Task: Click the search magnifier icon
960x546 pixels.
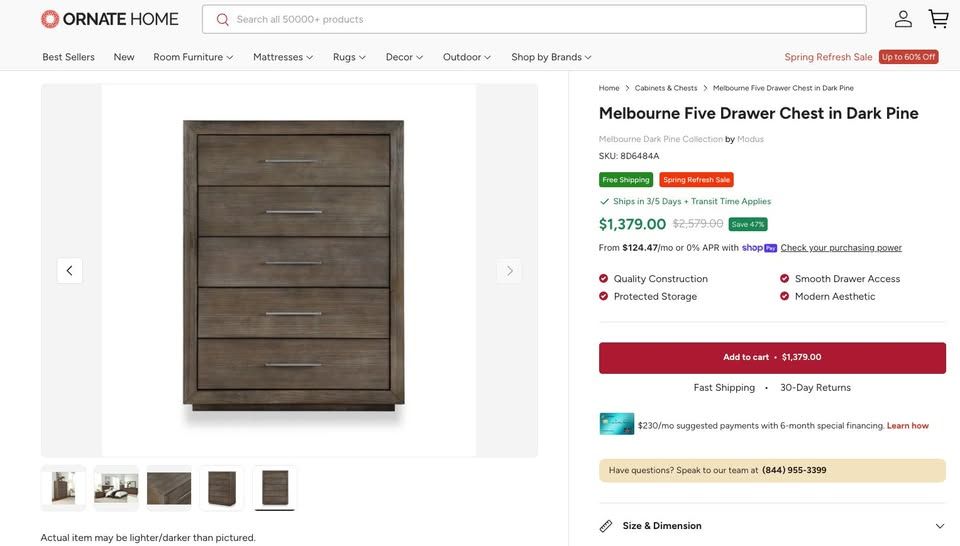Action: (x=222, y=19)
